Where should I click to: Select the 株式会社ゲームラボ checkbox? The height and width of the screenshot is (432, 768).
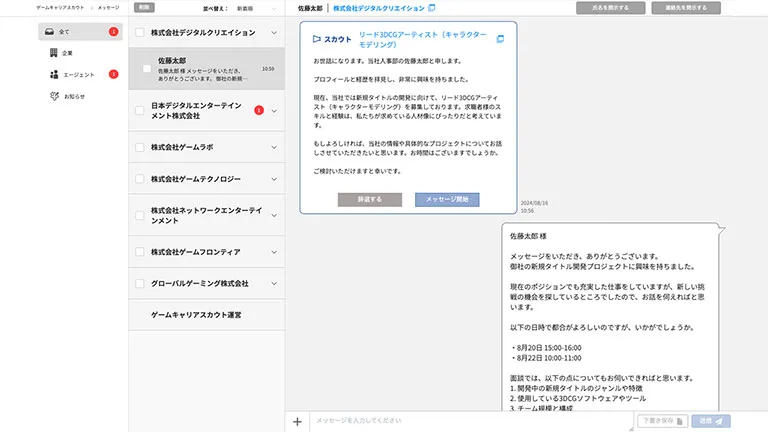coord(140,147)
